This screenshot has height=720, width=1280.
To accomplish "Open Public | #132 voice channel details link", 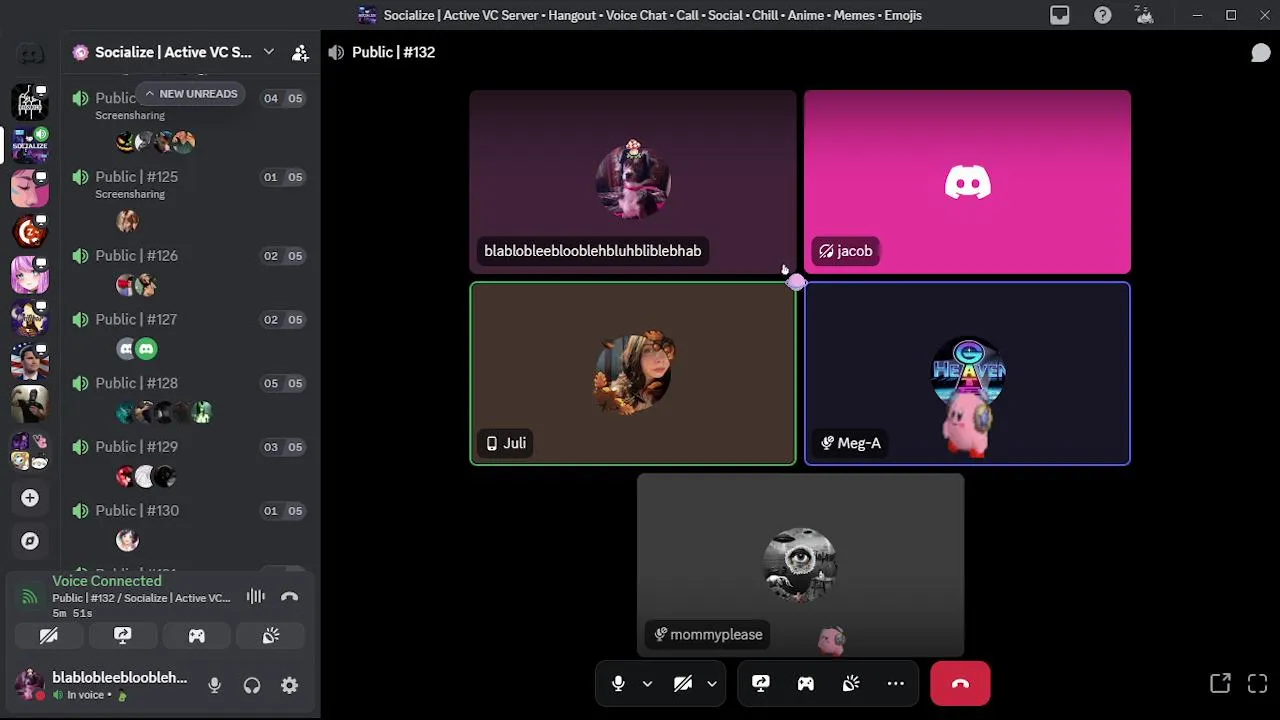I will pos(141,598).
